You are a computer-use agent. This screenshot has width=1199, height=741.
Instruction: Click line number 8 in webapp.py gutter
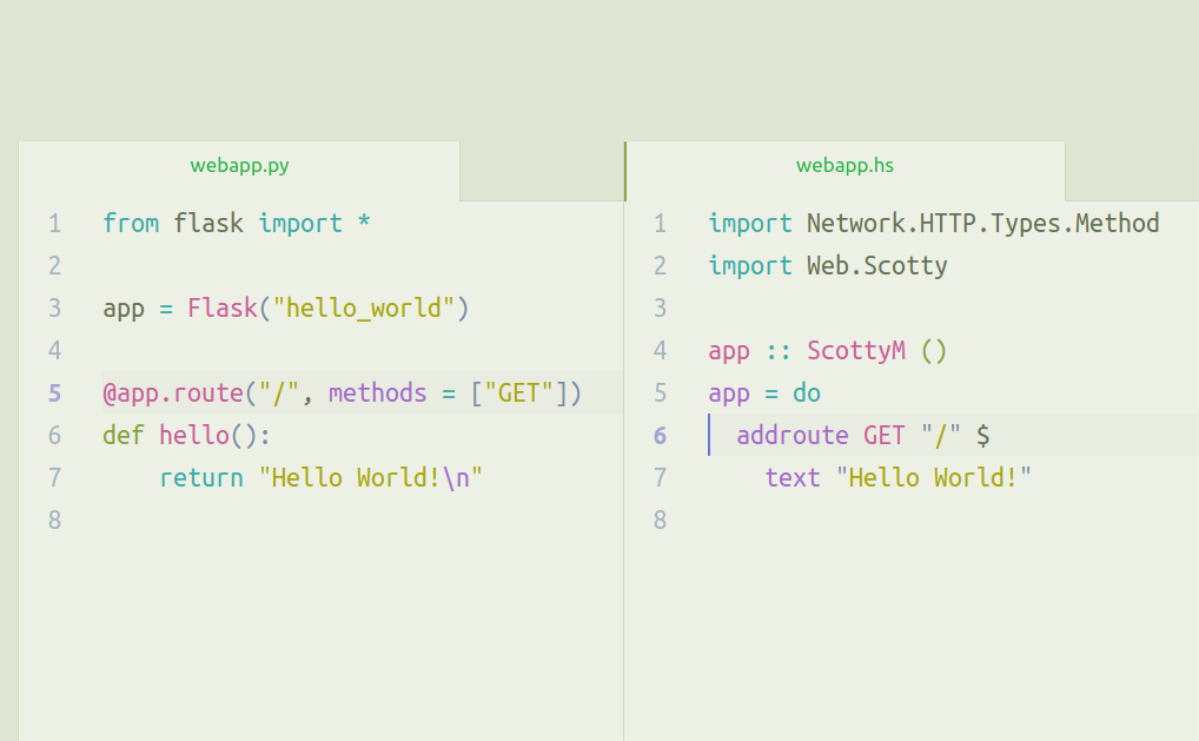tap(54, 521)
